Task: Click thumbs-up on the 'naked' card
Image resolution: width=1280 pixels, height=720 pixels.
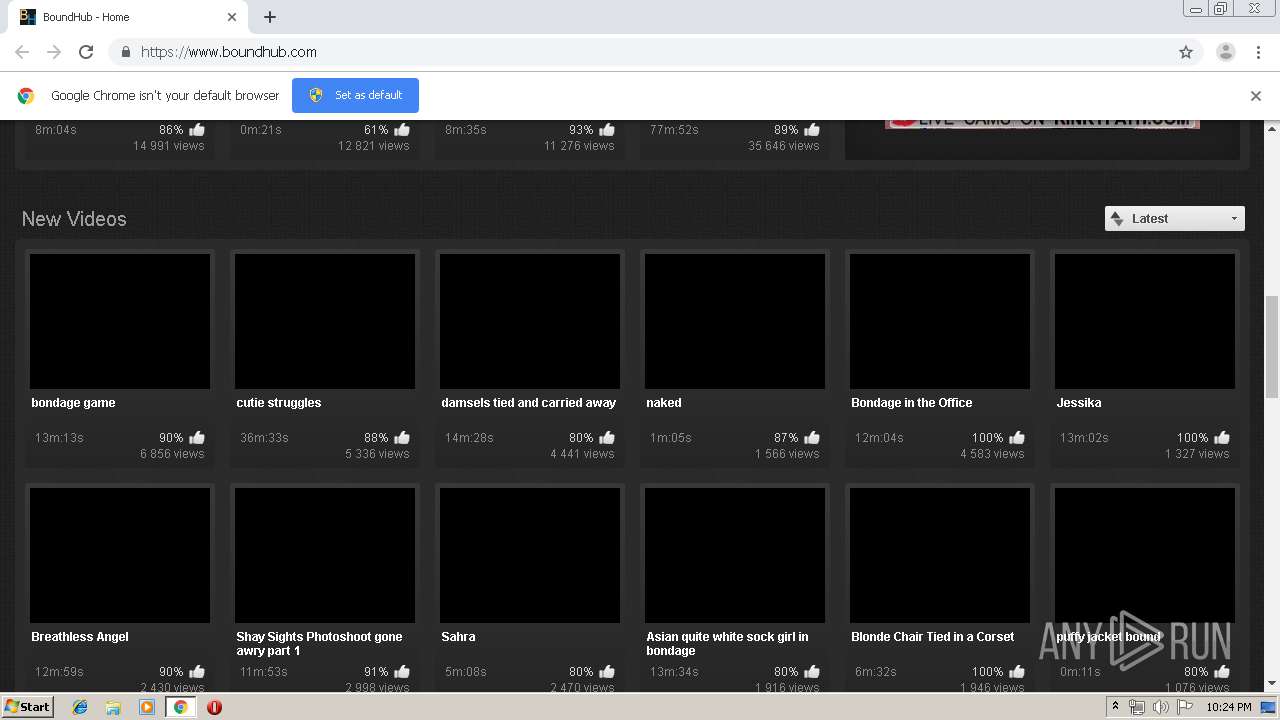Action: click(x=812, y=438)
